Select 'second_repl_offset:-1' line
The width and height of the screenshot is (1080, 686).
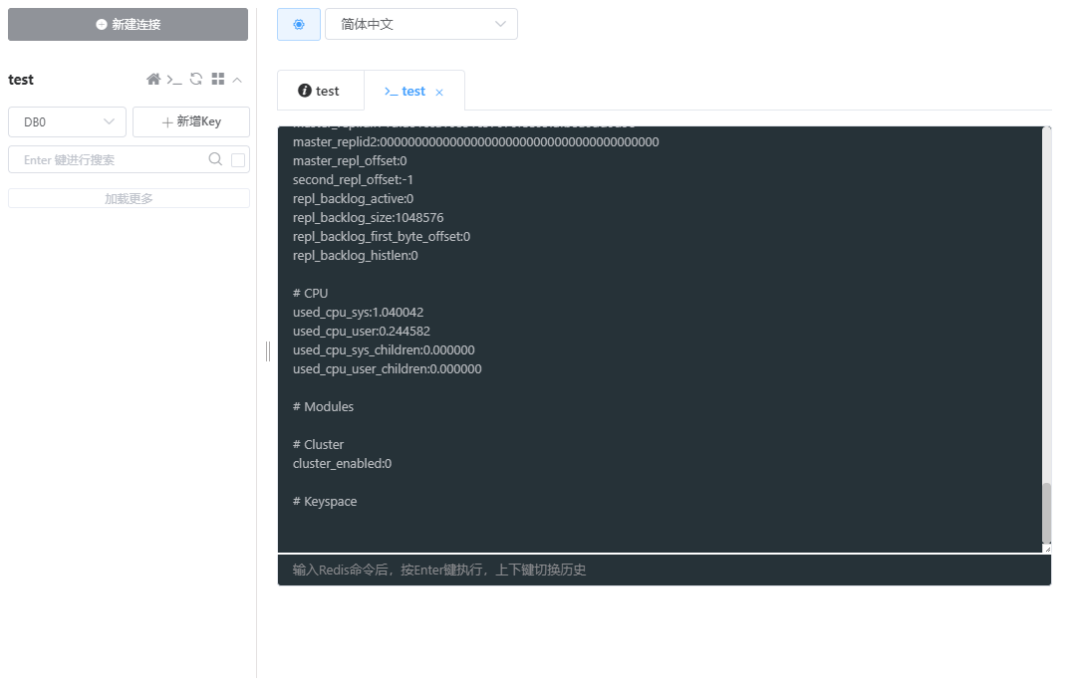point(353,180)
